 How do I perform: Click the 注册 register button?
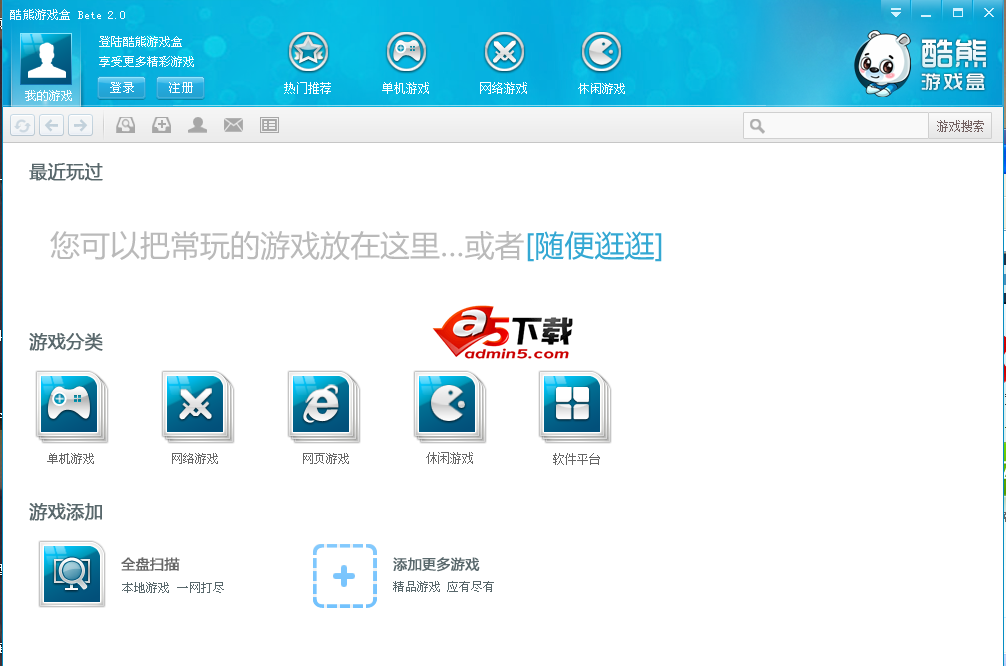(180, 88)
